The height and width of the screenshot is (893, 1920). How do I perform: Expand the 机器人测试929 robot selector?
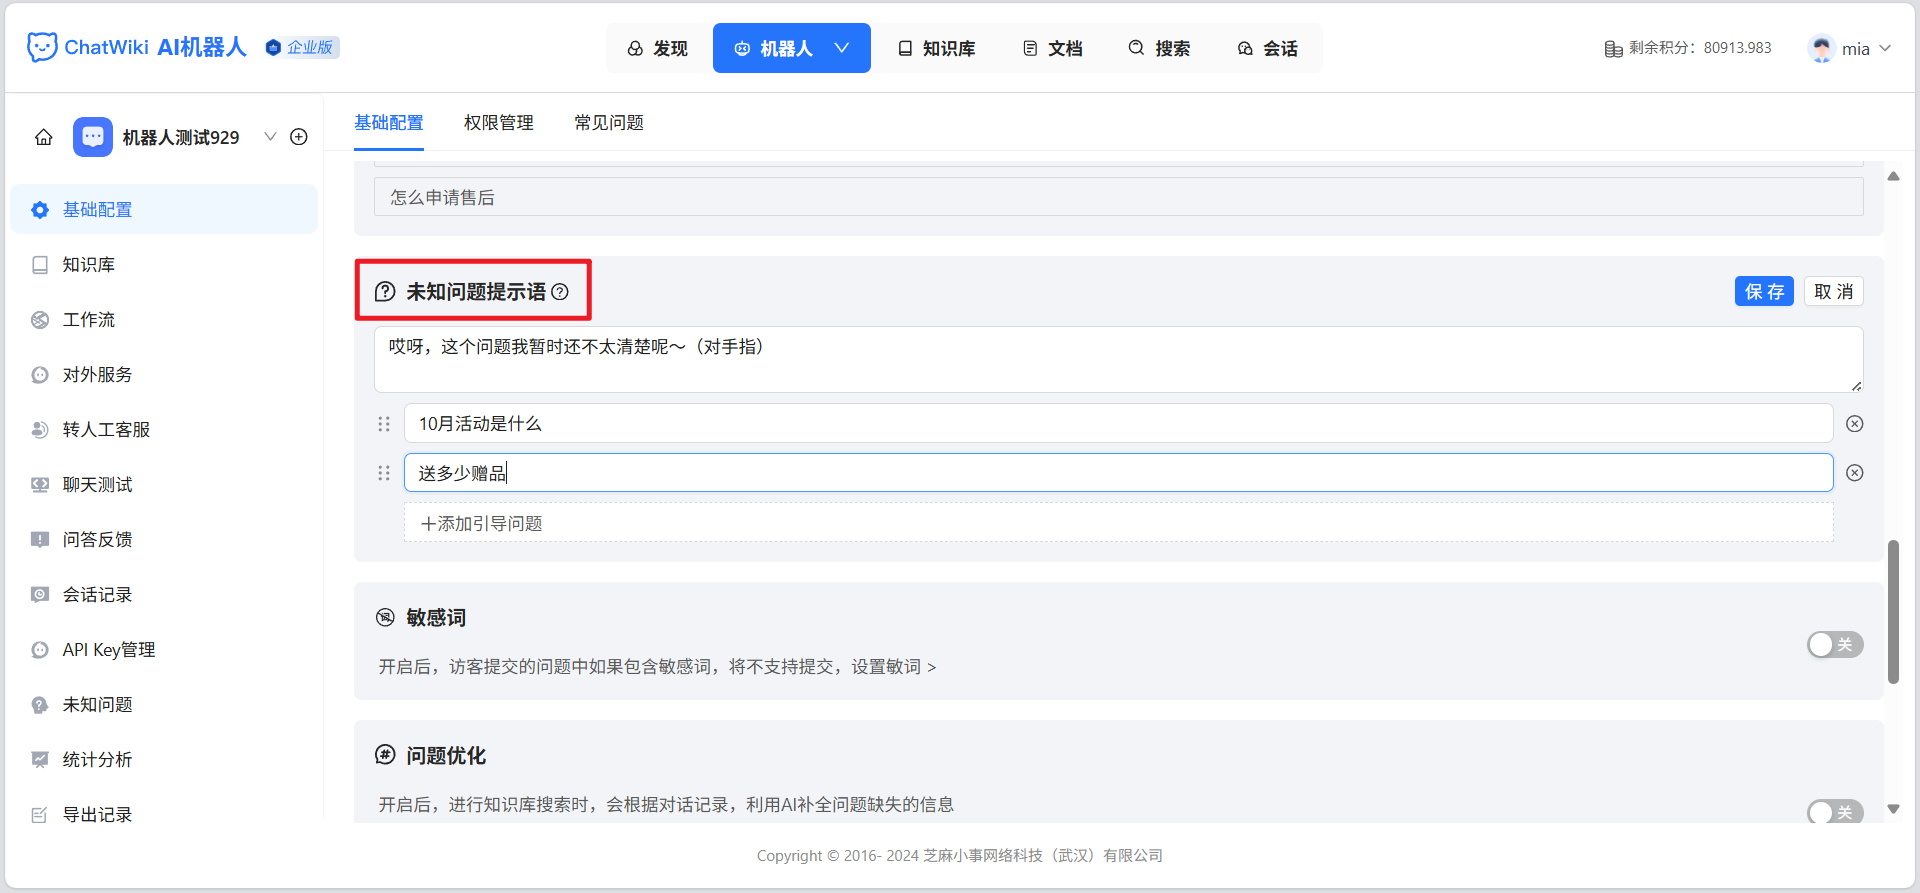tap(270, 137)
